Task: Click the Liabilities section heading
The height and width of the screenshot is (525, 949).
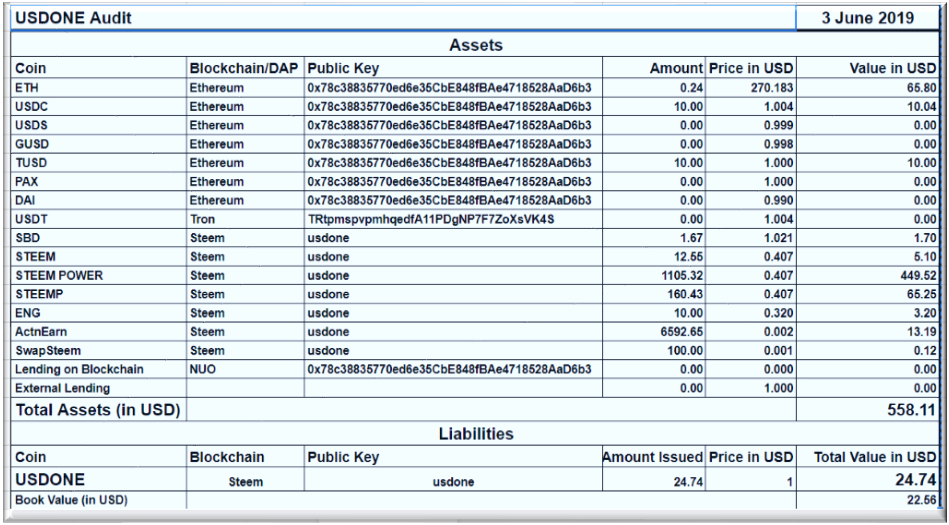Action: coord(475,434)
